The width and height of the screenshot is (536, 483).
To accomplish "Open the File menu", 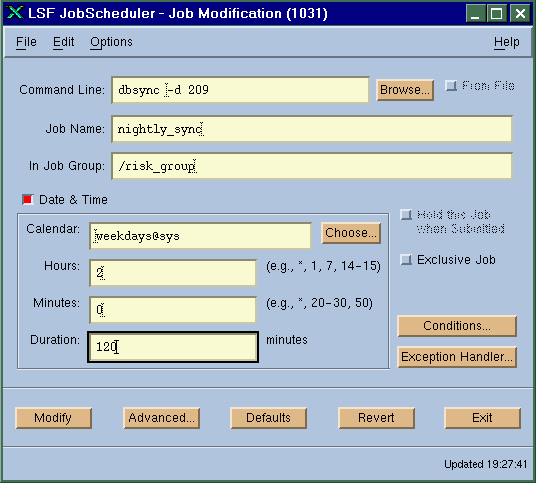I will pyautogui.click(x=26, y=42).
